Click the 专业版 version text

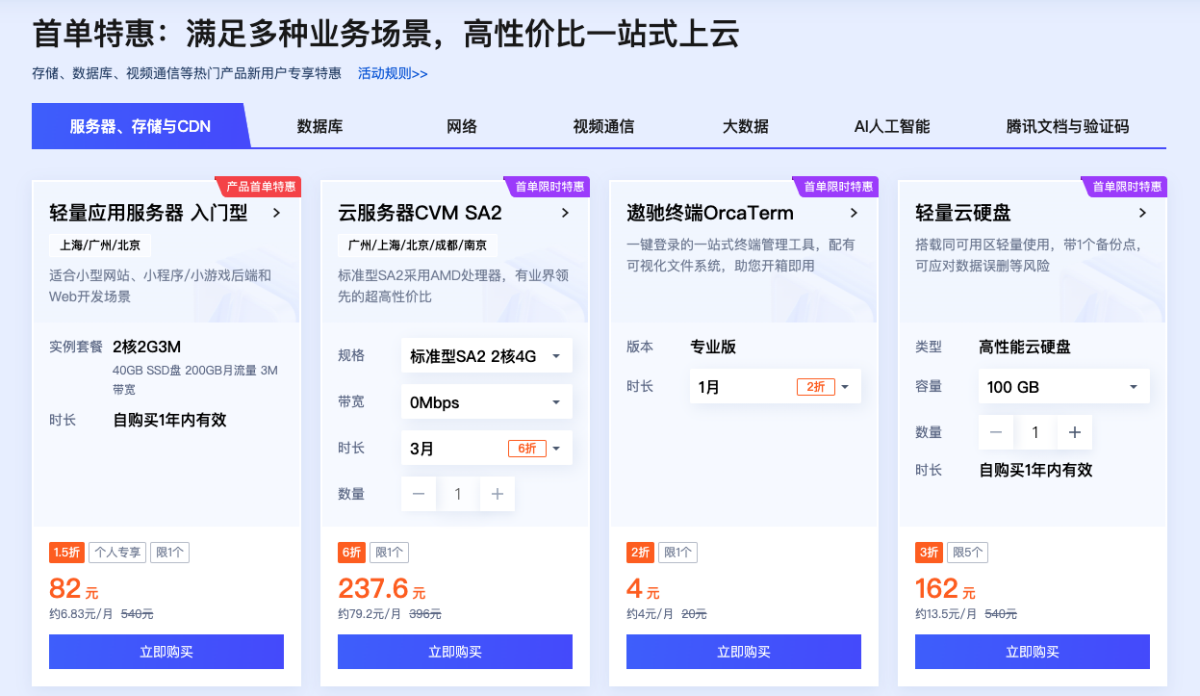[x=713, y=347]
